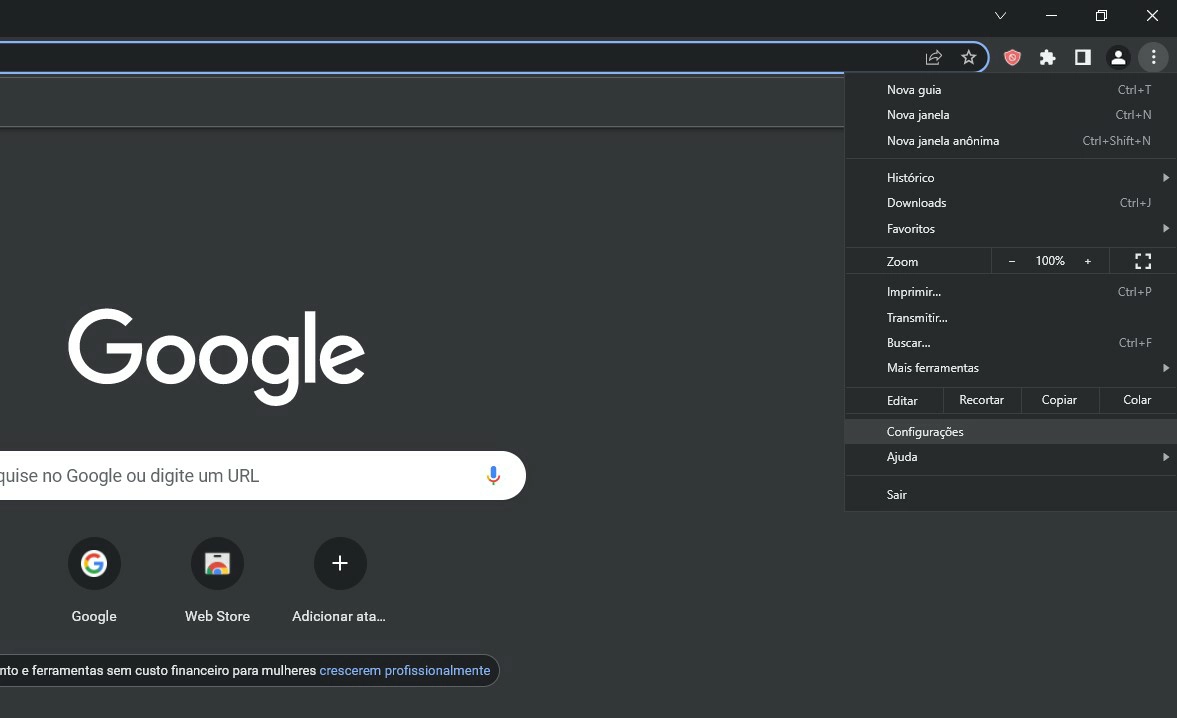Open the tab search chevron in title bar
Screen dimensions: 1177x718
pos(1001,16)
